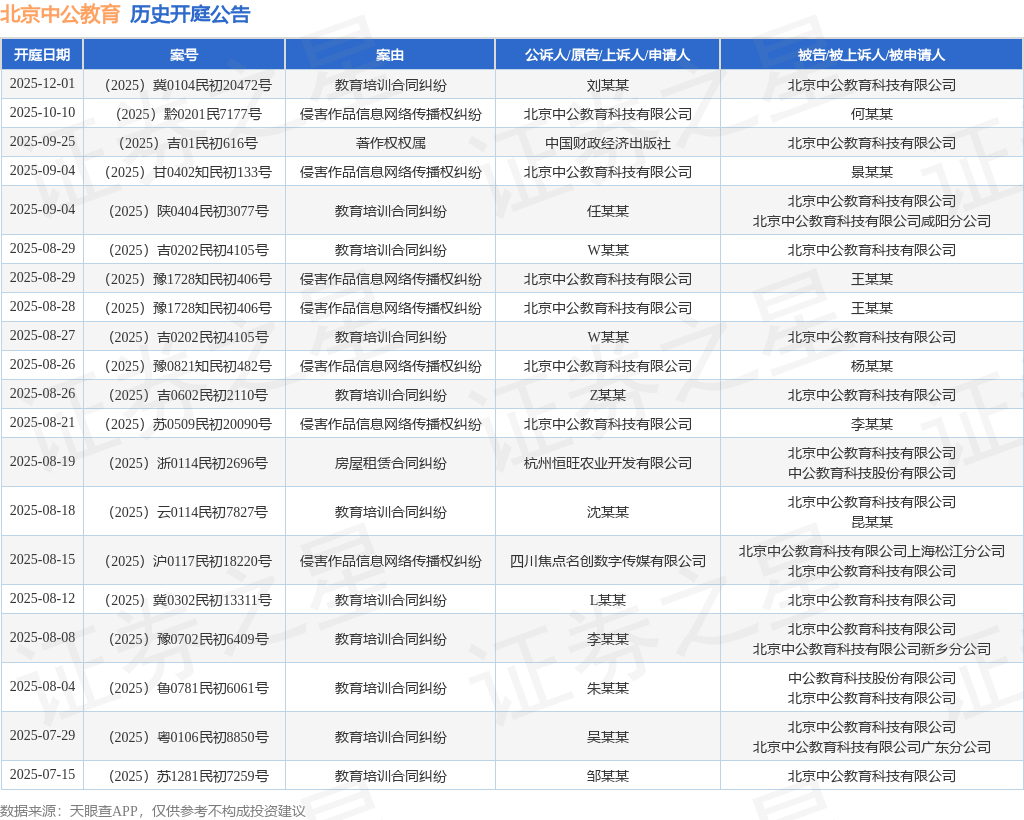Click defendant 北京中公教育科技有限公司咸阳分公司

pos(871,221)
